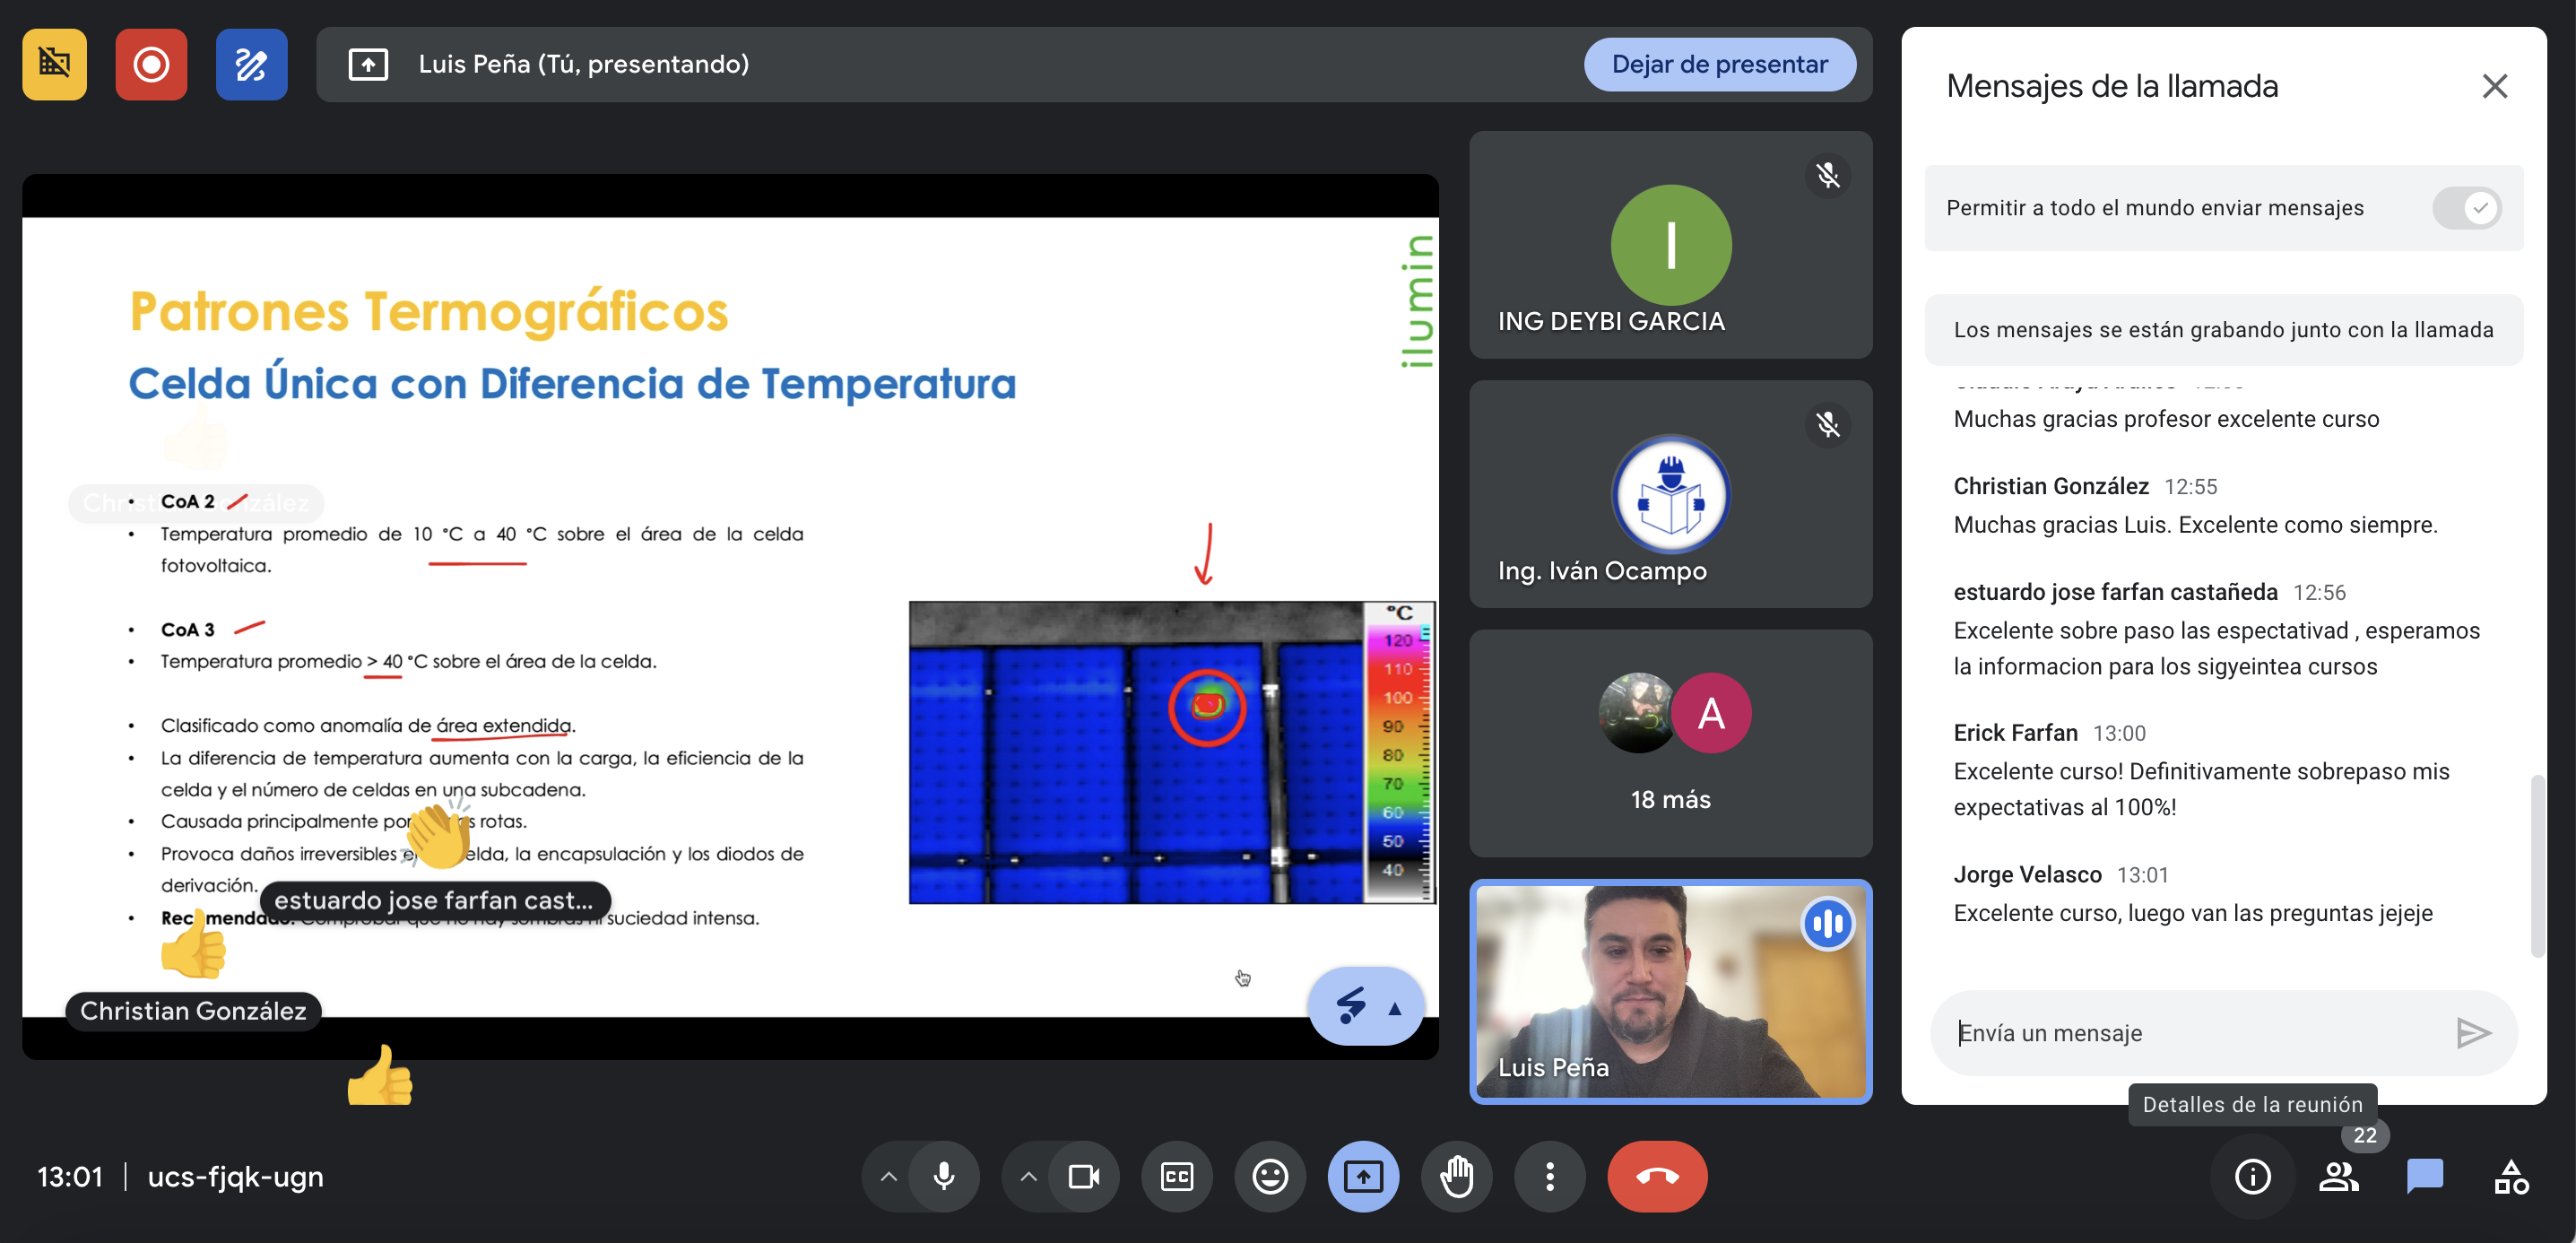Close the Mensajes de la llamada panel
The width and height of the screenshot is (2576, 1243).
pos(2494,86)
